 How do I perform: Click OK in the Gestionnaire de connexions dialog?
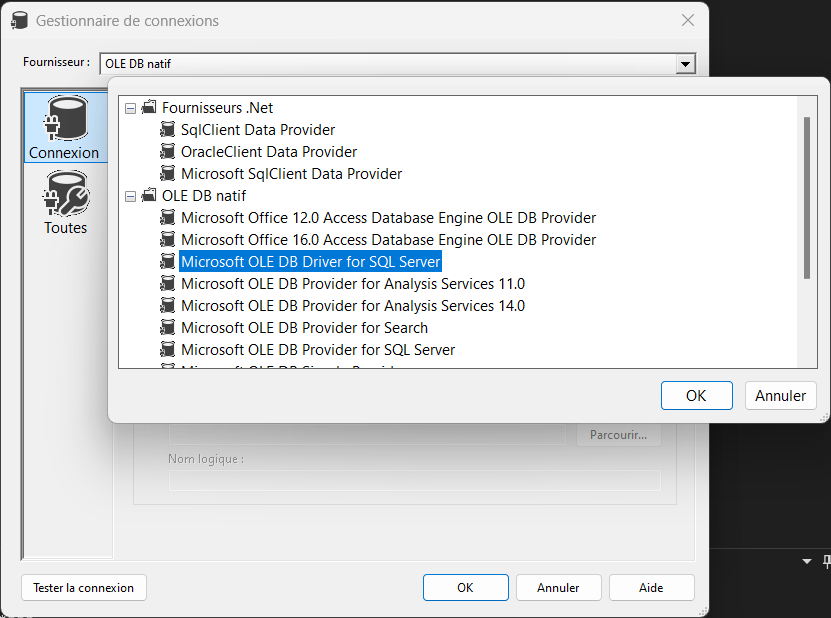click(465, 588)
